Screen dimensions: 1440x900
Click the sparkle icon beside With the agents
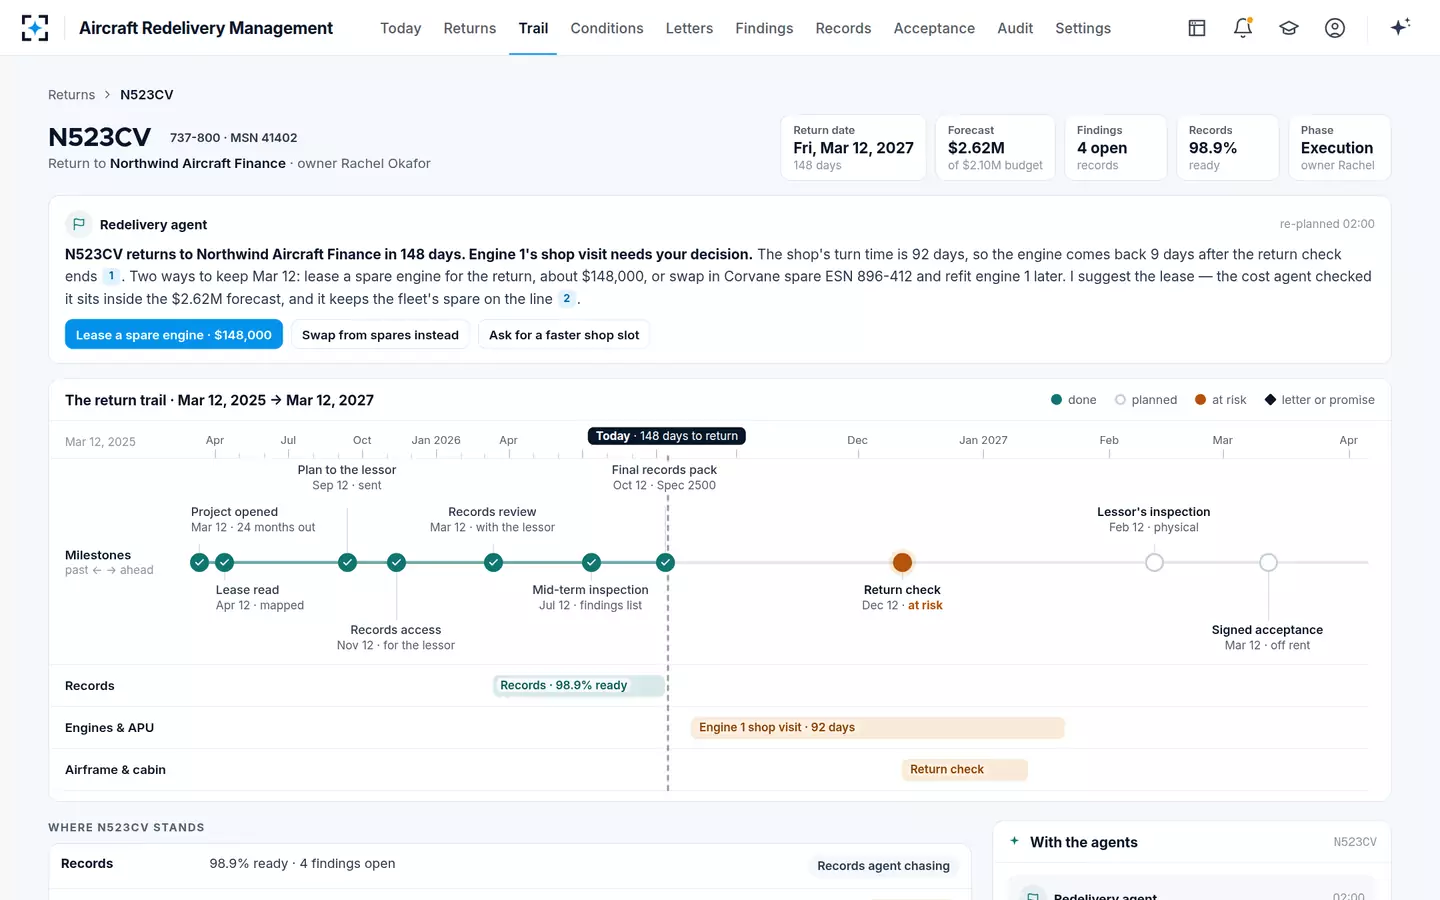pyautogui.click(x=1015, y=841)
